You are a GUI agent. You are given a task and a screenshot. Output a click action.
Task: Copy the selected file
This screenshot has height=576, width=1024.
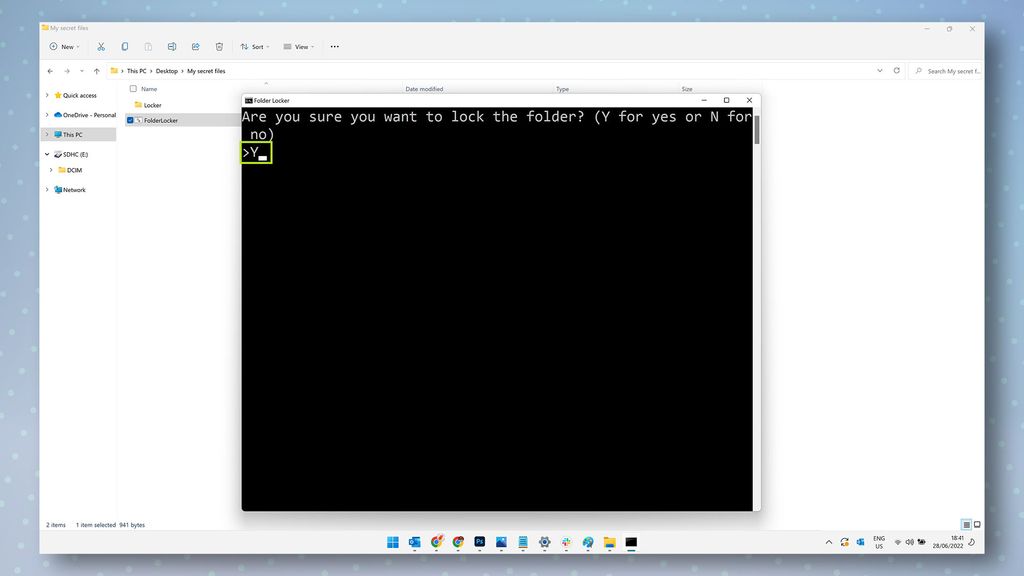coord(124,46)
